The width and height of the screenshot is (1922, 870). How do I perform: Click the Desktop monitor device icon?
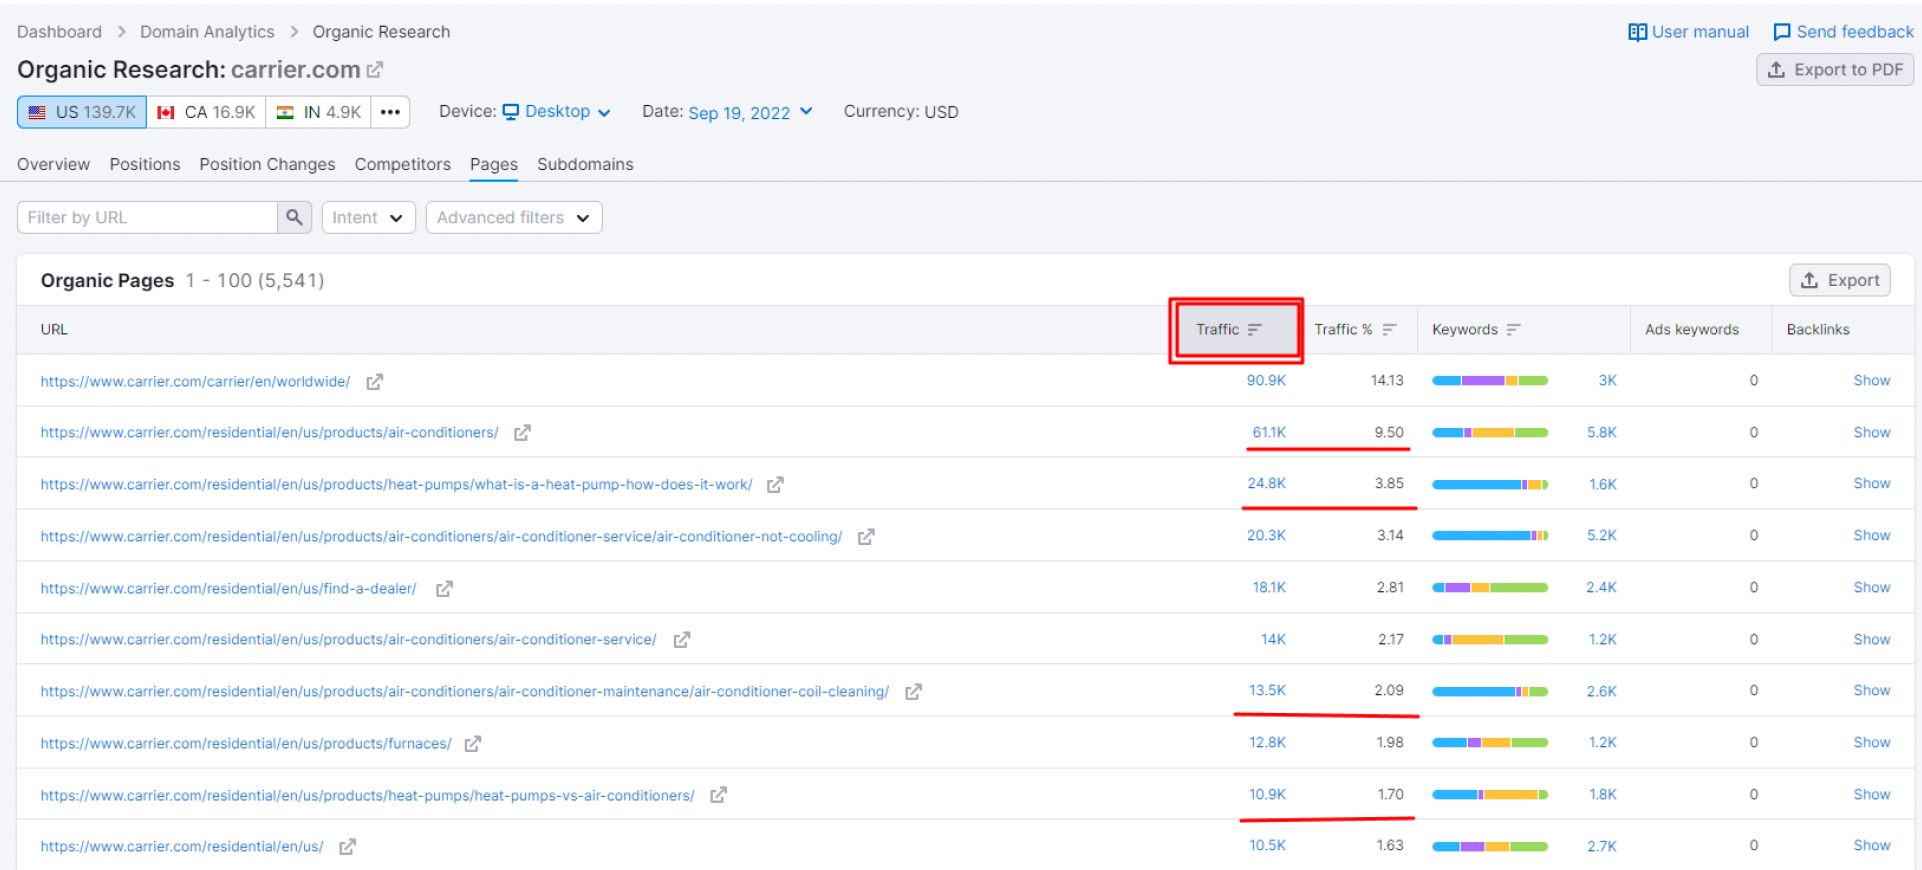coord(511,111)
